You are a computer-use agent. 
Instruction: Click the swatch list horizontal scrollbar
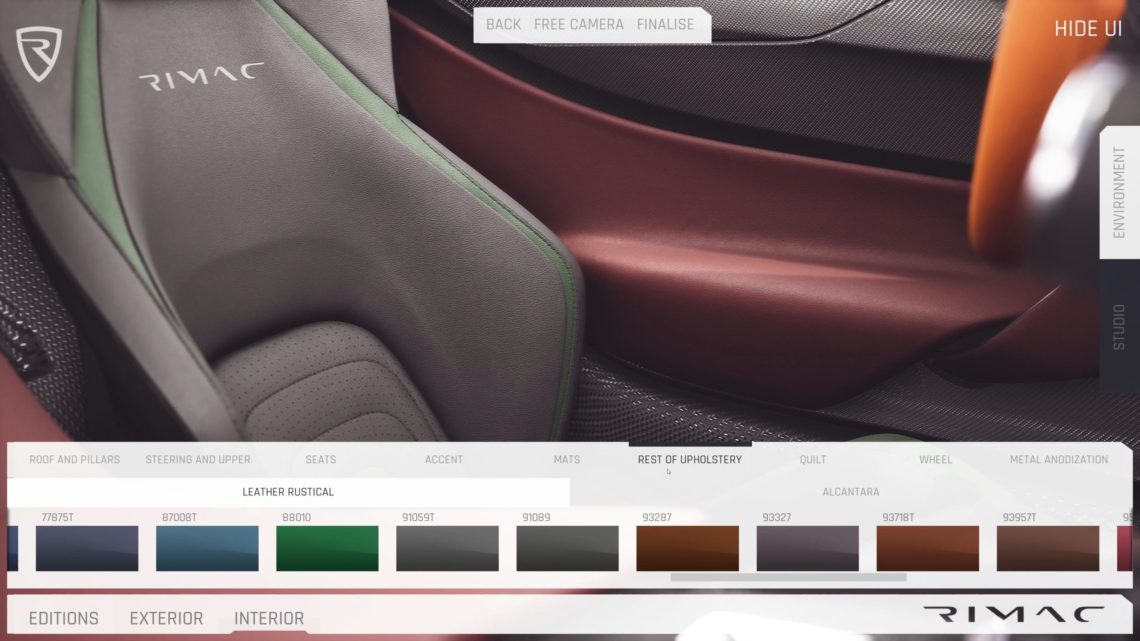[x=788, y=577]
